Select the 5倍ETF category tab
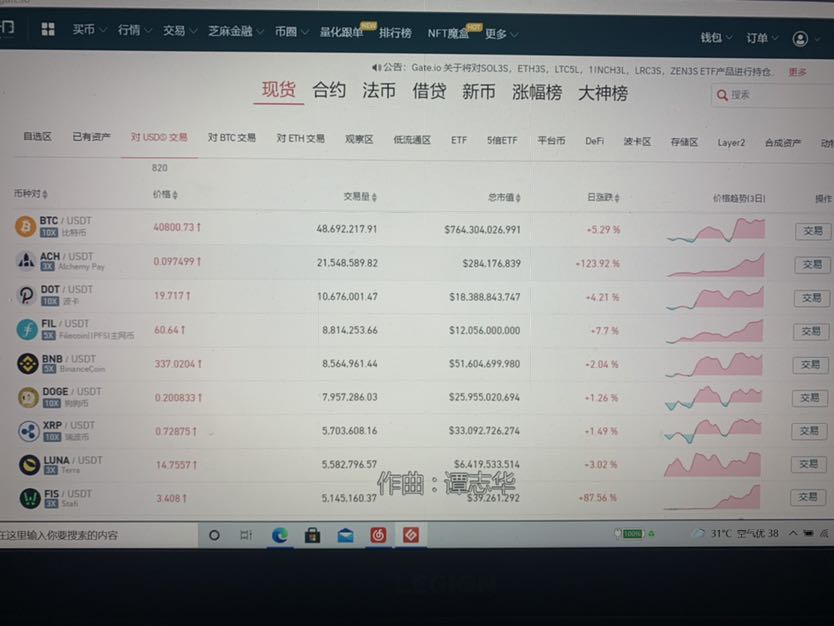Image resolution: width=834 pixels, height=626 pixels. (x=502, y=140)
